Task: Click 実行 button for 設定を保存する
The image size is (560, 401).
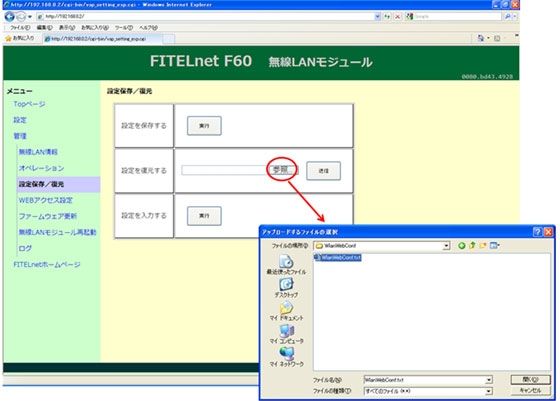Action: (204, 126)
